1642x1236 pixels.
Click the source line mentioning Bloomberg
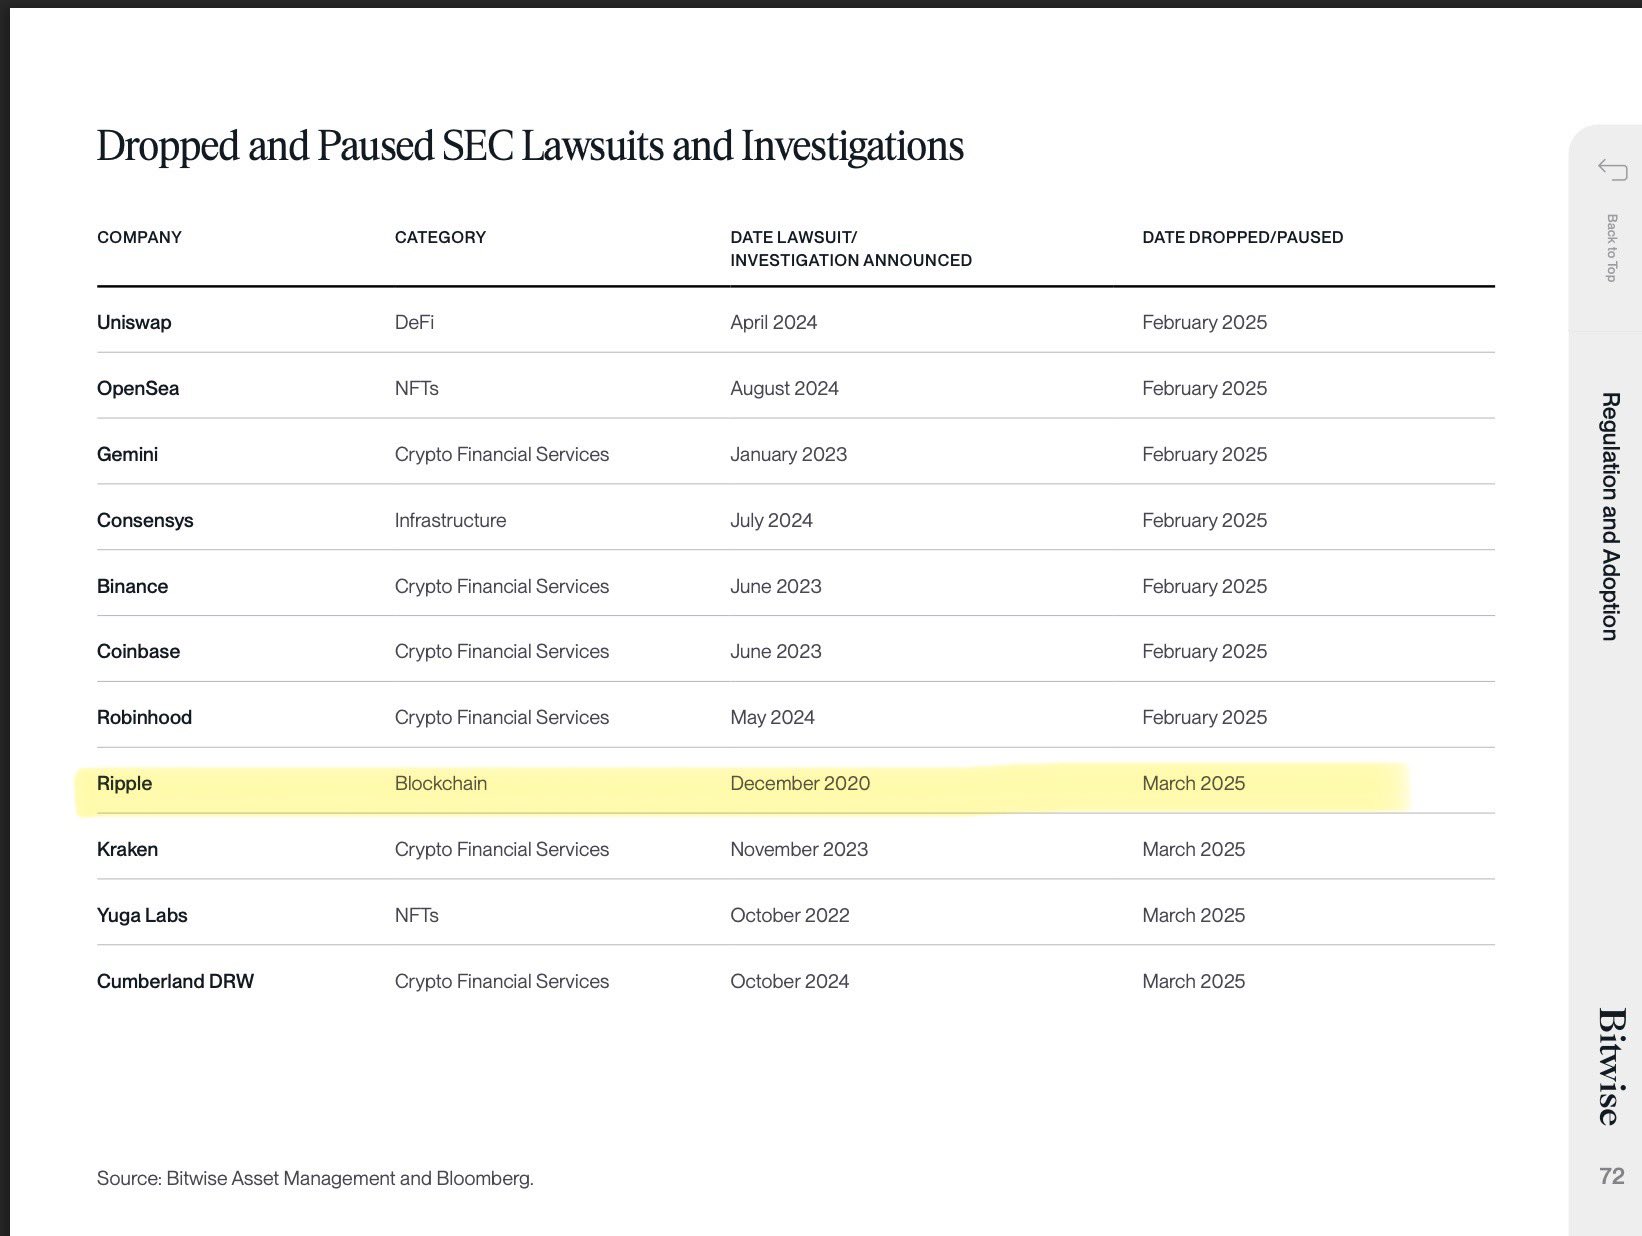coord(315,1178)
